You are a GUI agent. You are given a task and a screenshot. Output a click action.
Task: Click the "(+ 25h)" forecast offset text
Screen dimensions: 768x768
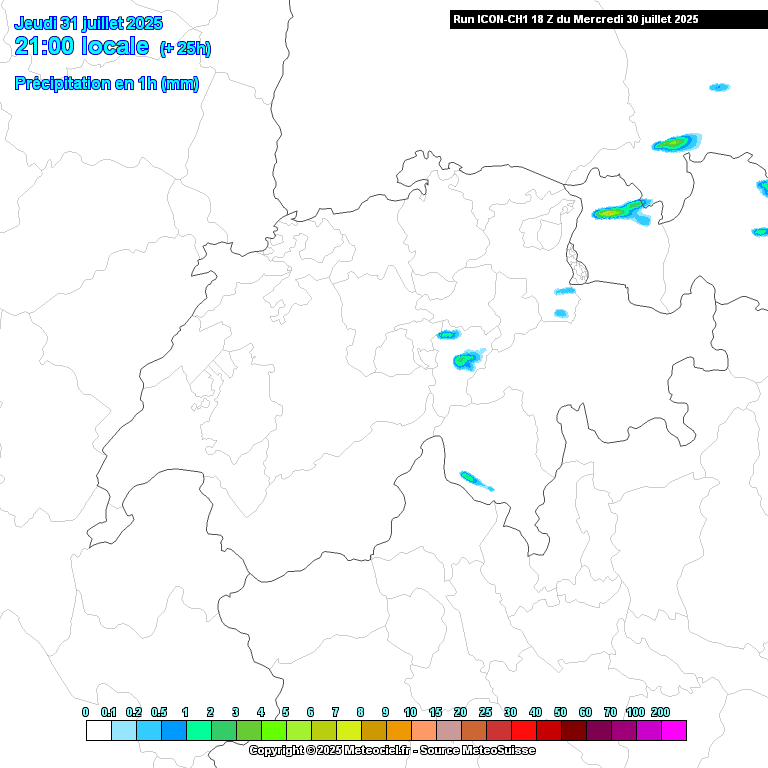[x=185, y=48]
